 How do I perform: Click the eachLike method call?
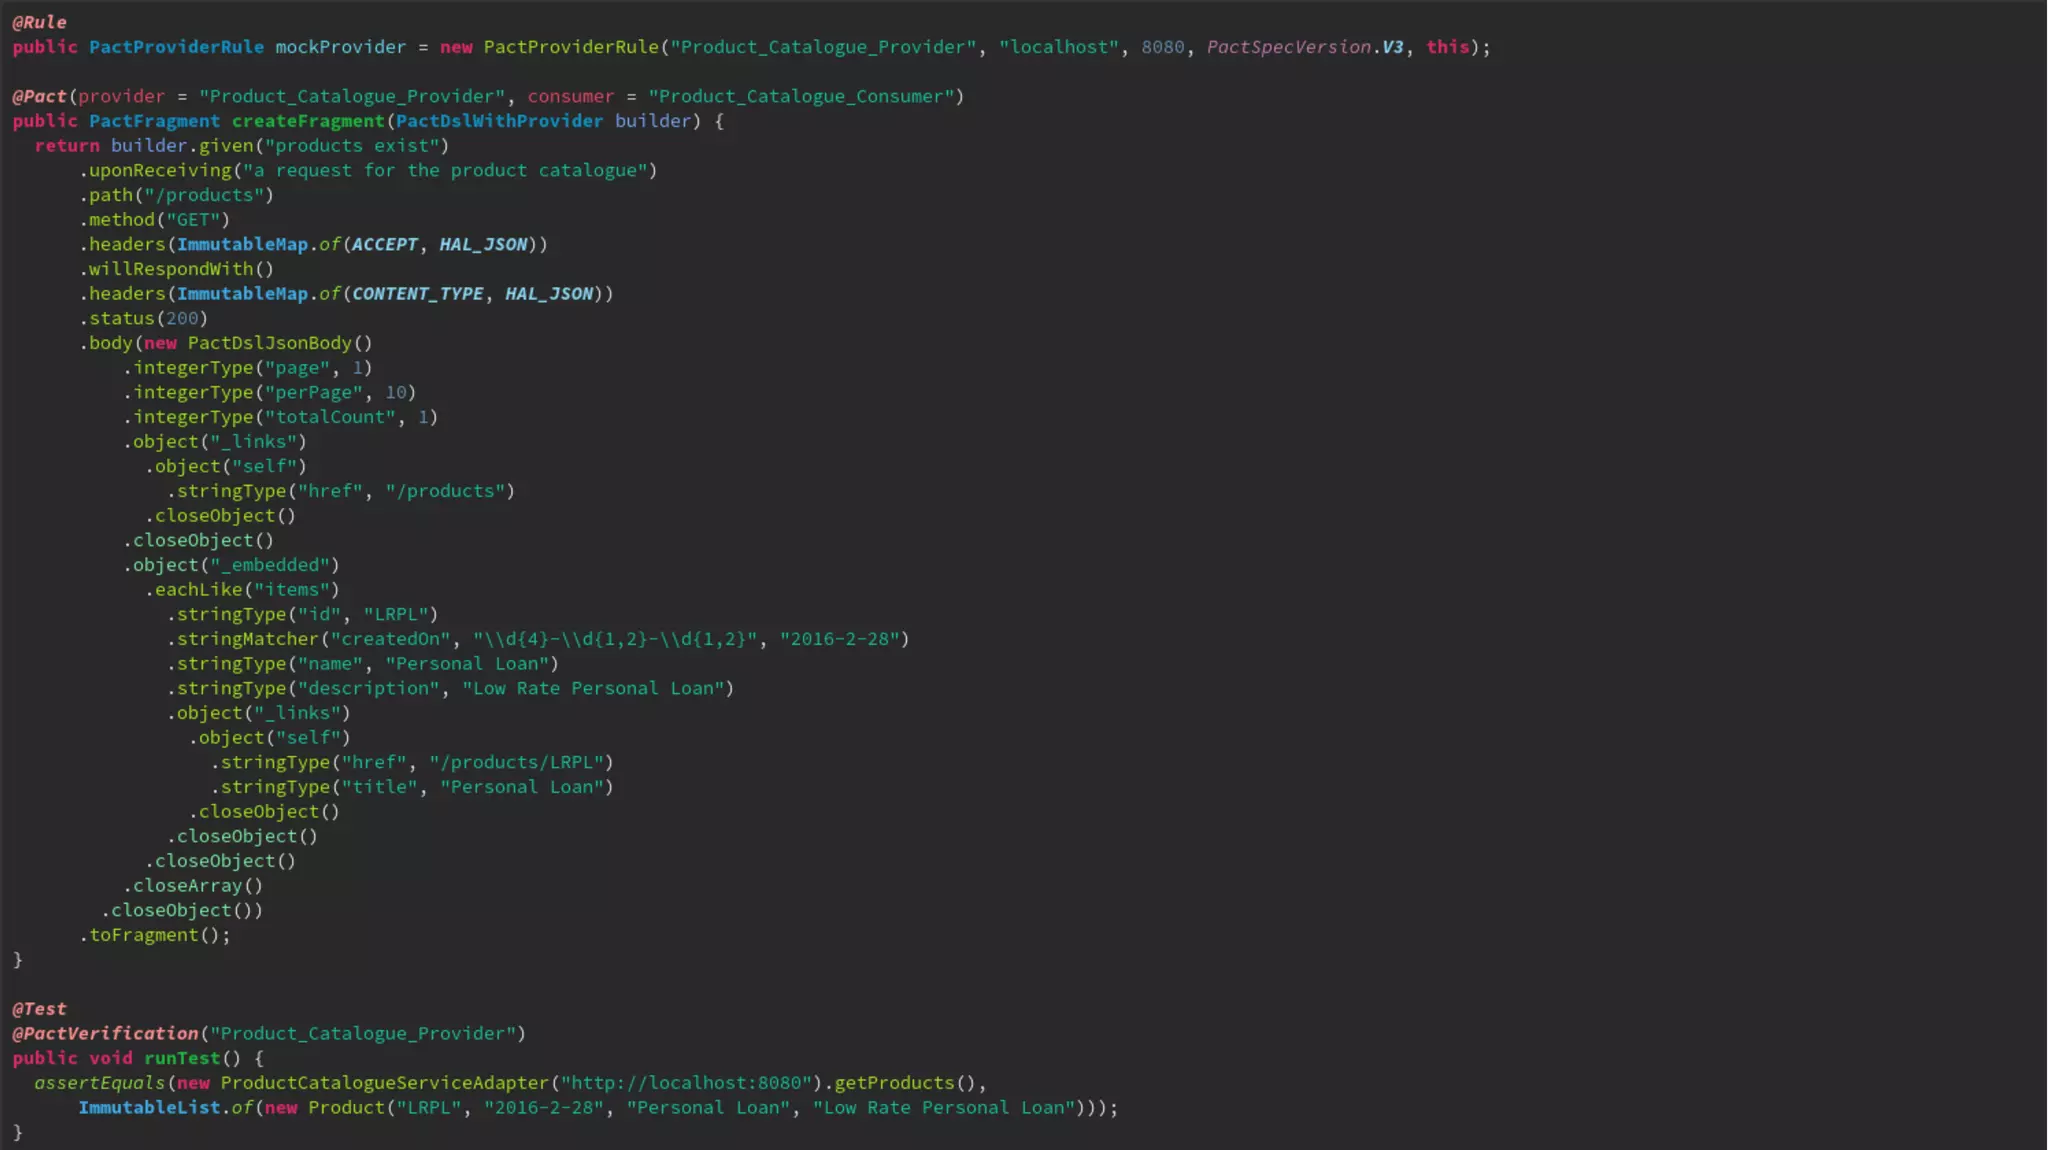(x=198, y=590)
